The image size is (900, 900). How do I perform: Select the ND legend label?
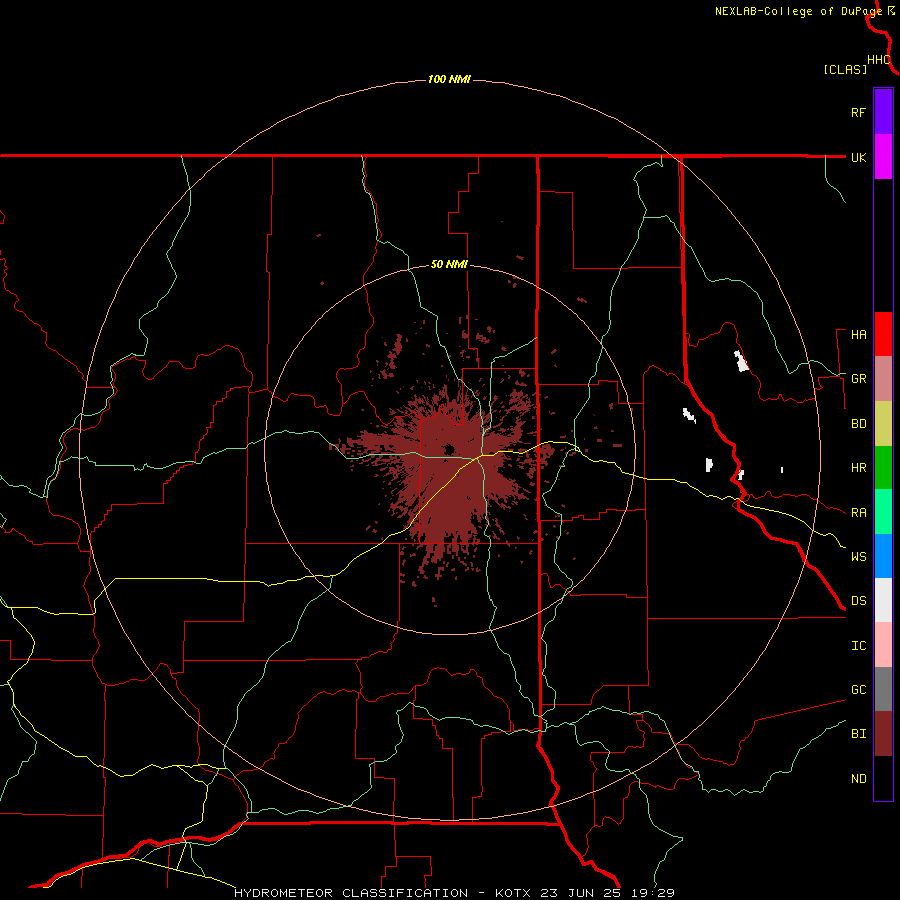pos(858,779)
